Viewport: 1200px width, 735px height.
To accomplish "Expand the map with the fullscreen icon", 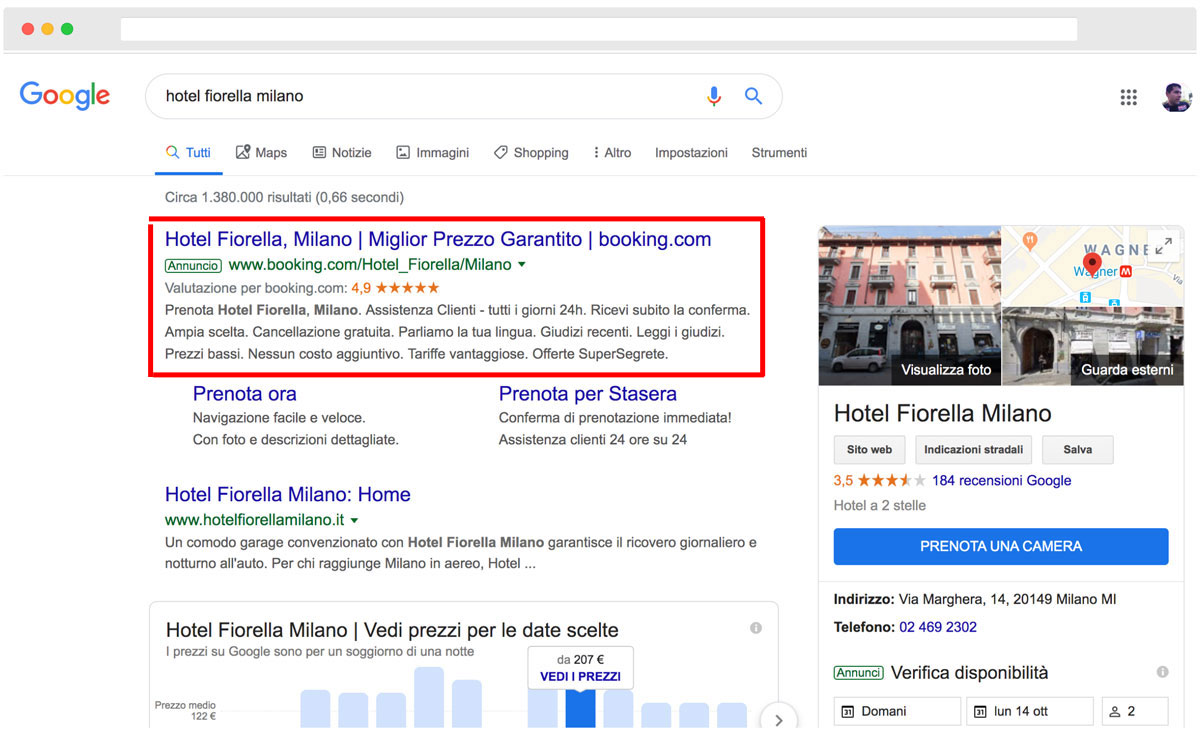I will coord(1163,246).
